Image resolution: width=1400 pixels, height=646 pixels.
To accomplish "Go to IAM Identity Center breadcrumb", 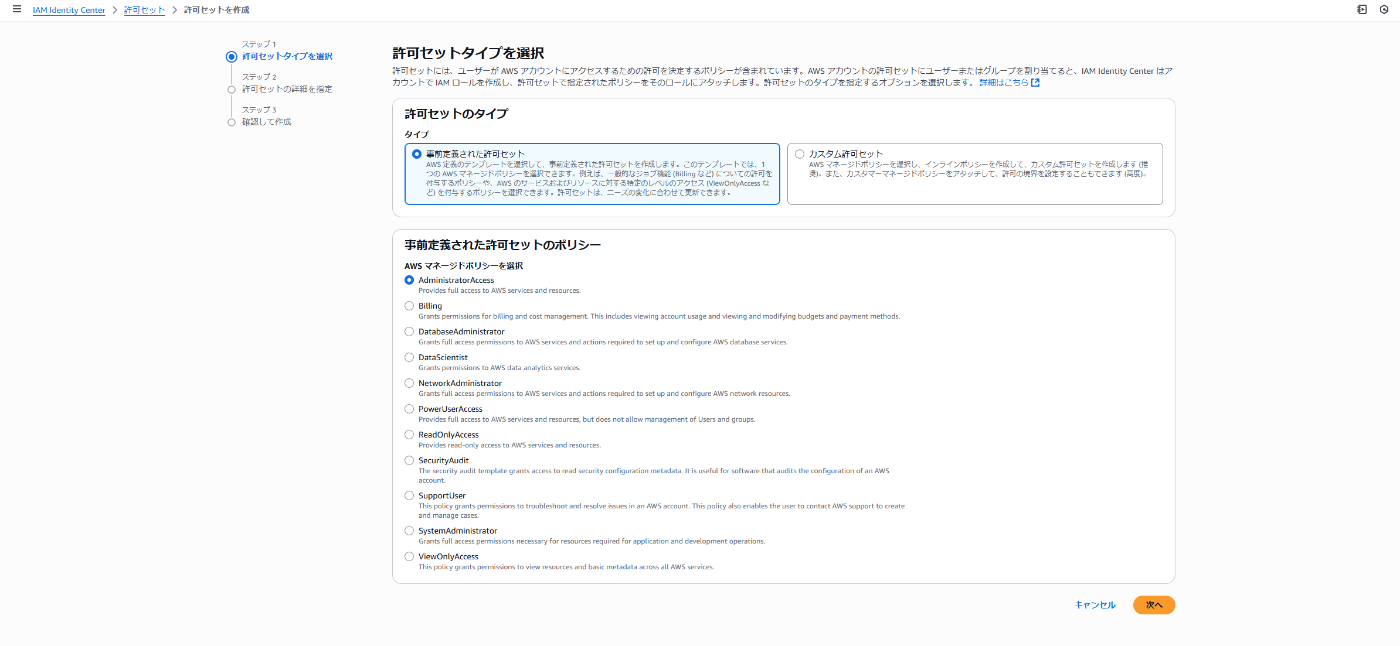I will 69,10.
